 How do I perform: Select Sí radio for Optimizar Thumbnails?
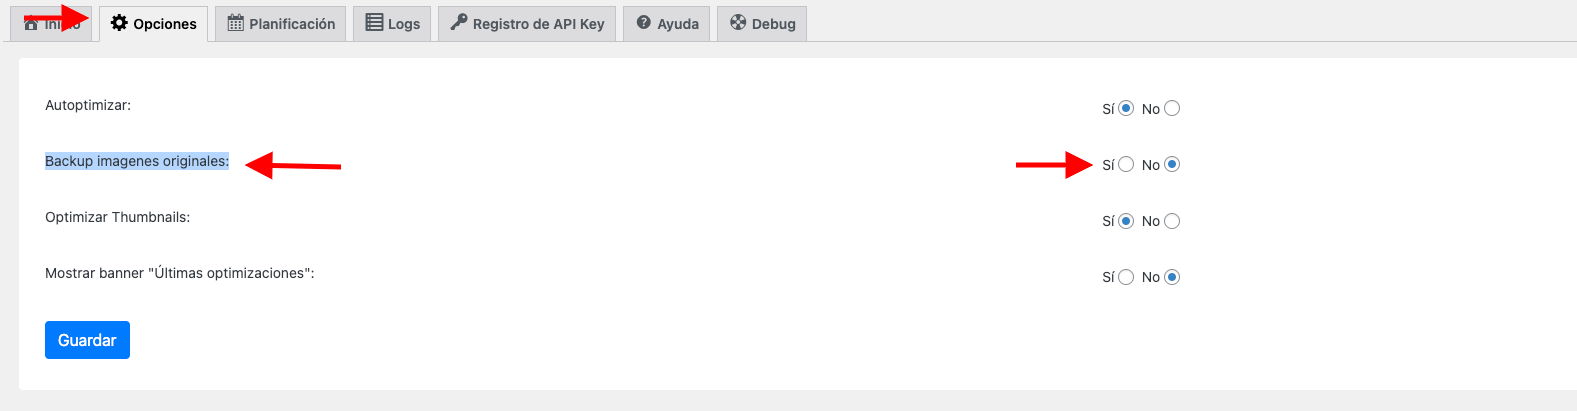tap(1126, 221)
